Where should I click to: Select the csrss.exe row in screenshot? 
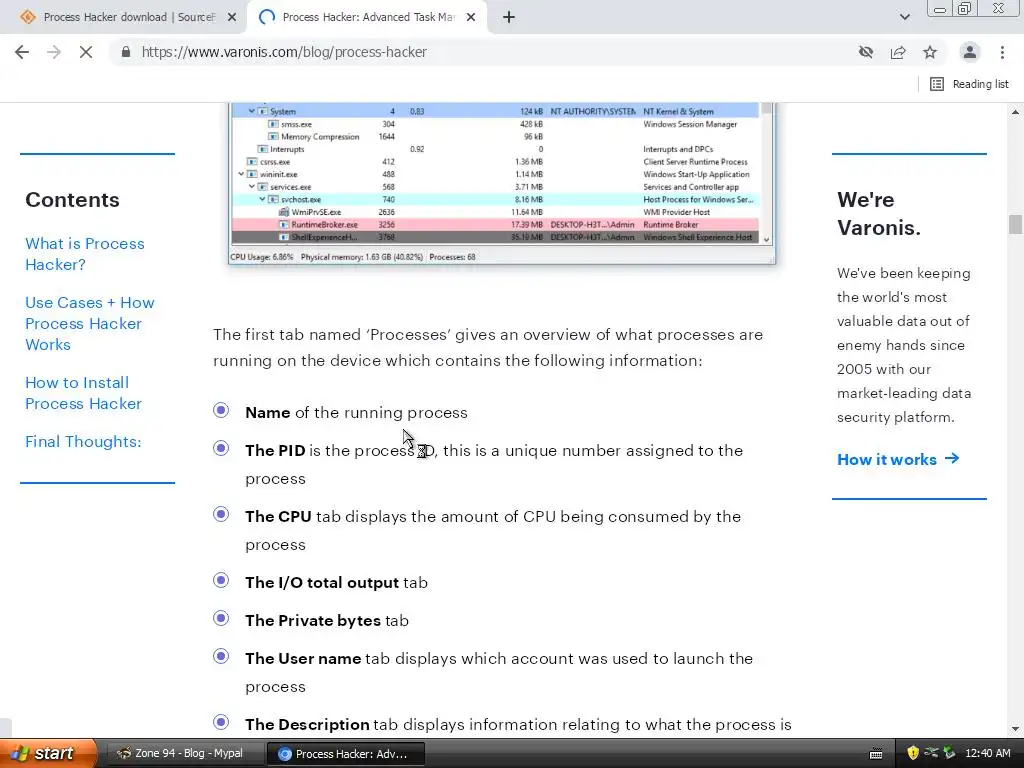[495, 162]
